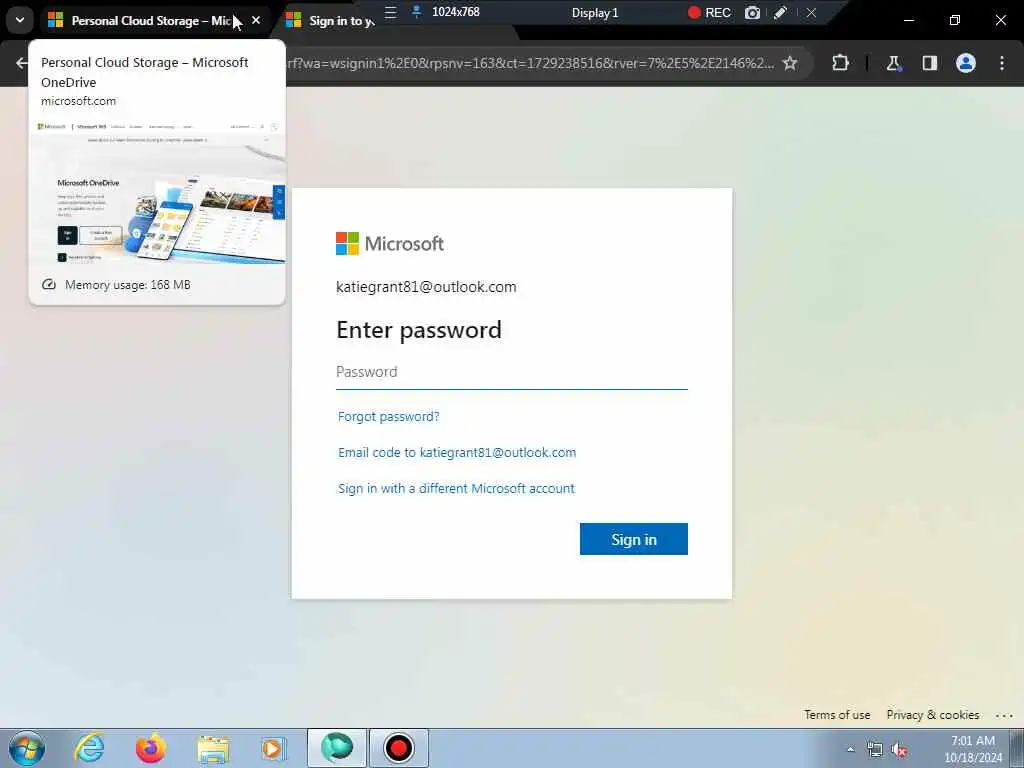Click the Display 1 label
The height and width of the screenshot is (768, 1024).
tap(595, 12)
